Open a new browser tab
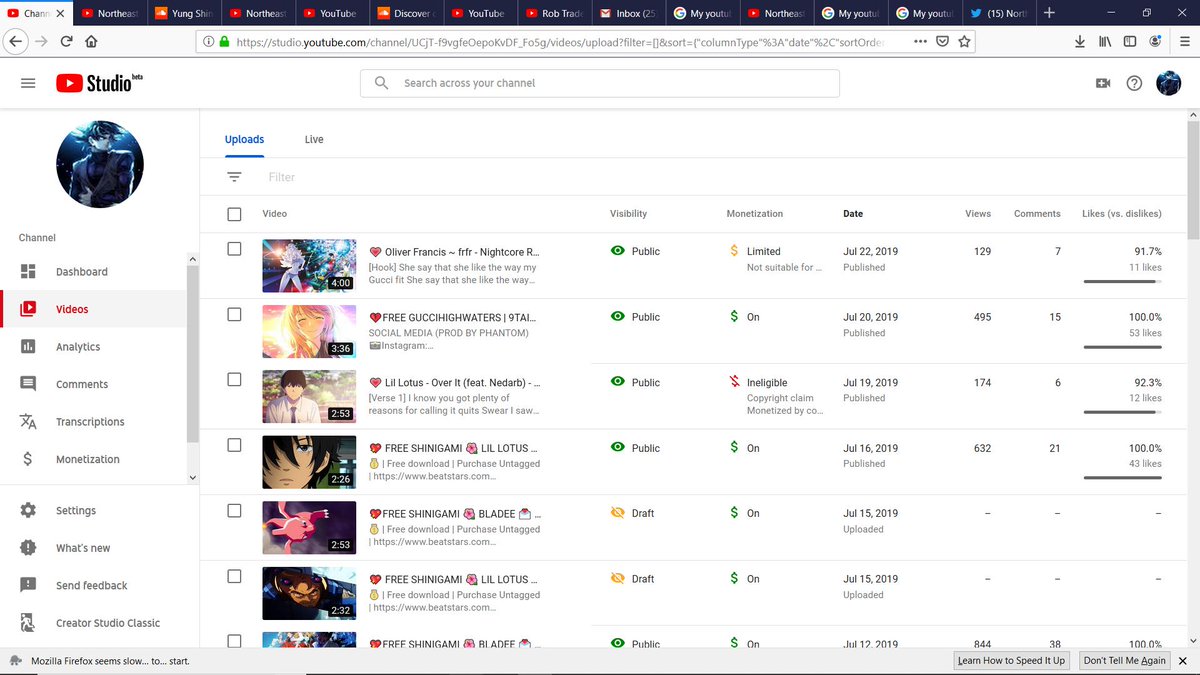The height and width of the screenshot is (675, 1200). 1048,13
